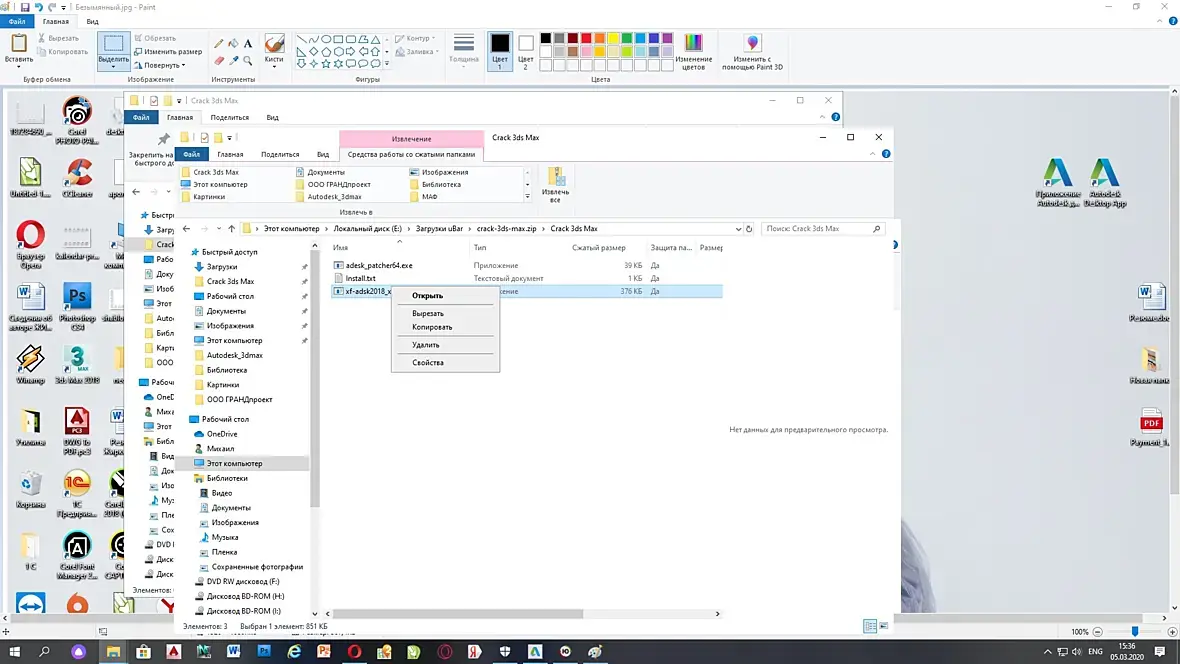
Task: Click the Search Crack 3ds Max field
Action: pos(818,229)
